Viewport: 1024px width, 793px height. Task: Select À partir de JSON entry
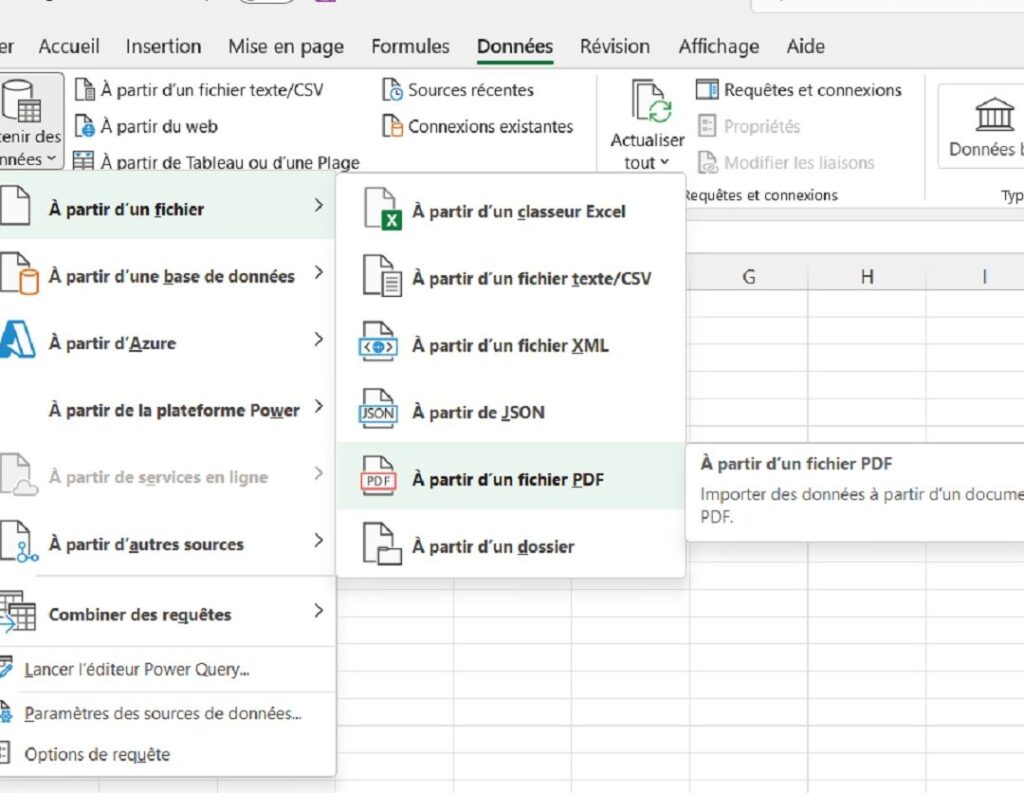point(511,412)
